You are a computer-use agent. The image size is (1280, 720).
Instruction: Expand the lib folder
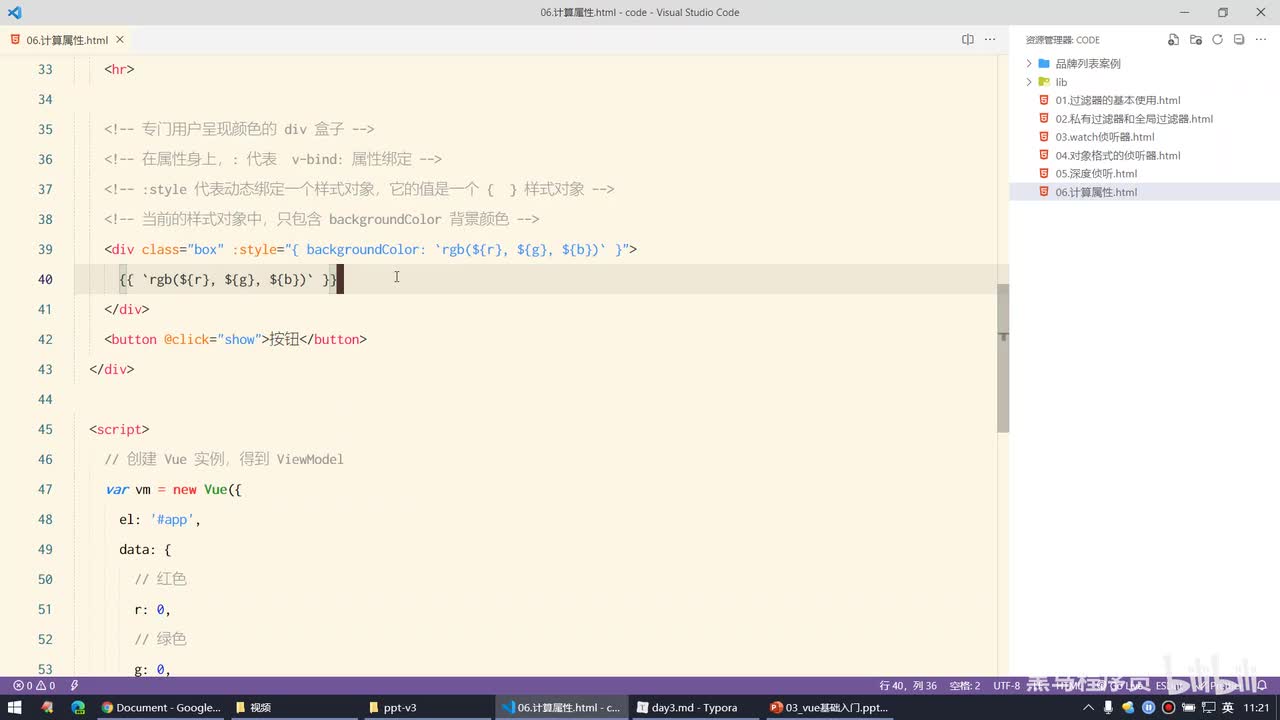[1028, 82]
